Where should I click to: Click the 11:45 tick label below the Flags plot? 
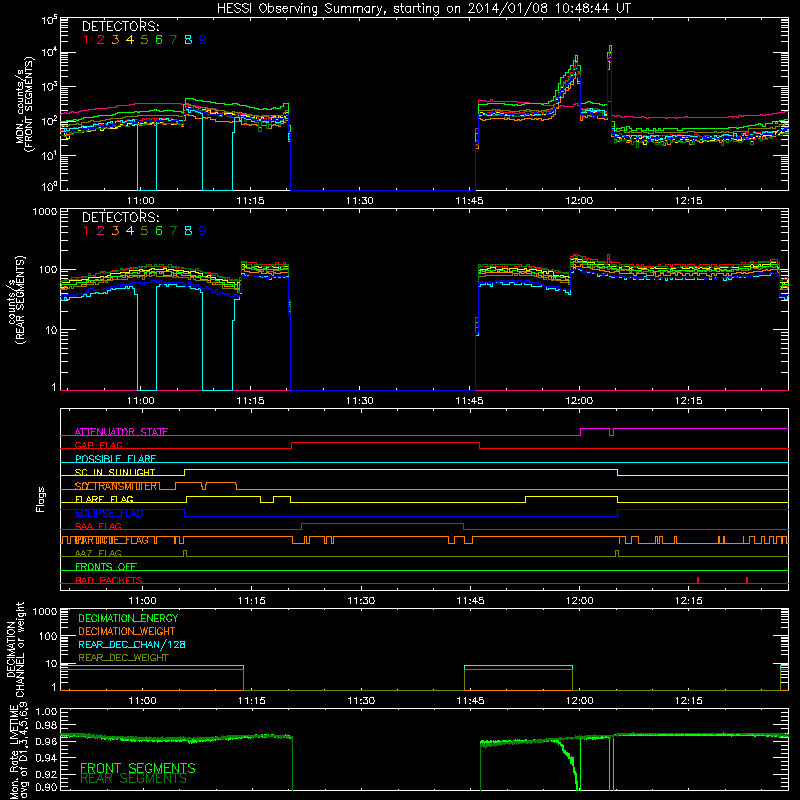click(470, 601)
